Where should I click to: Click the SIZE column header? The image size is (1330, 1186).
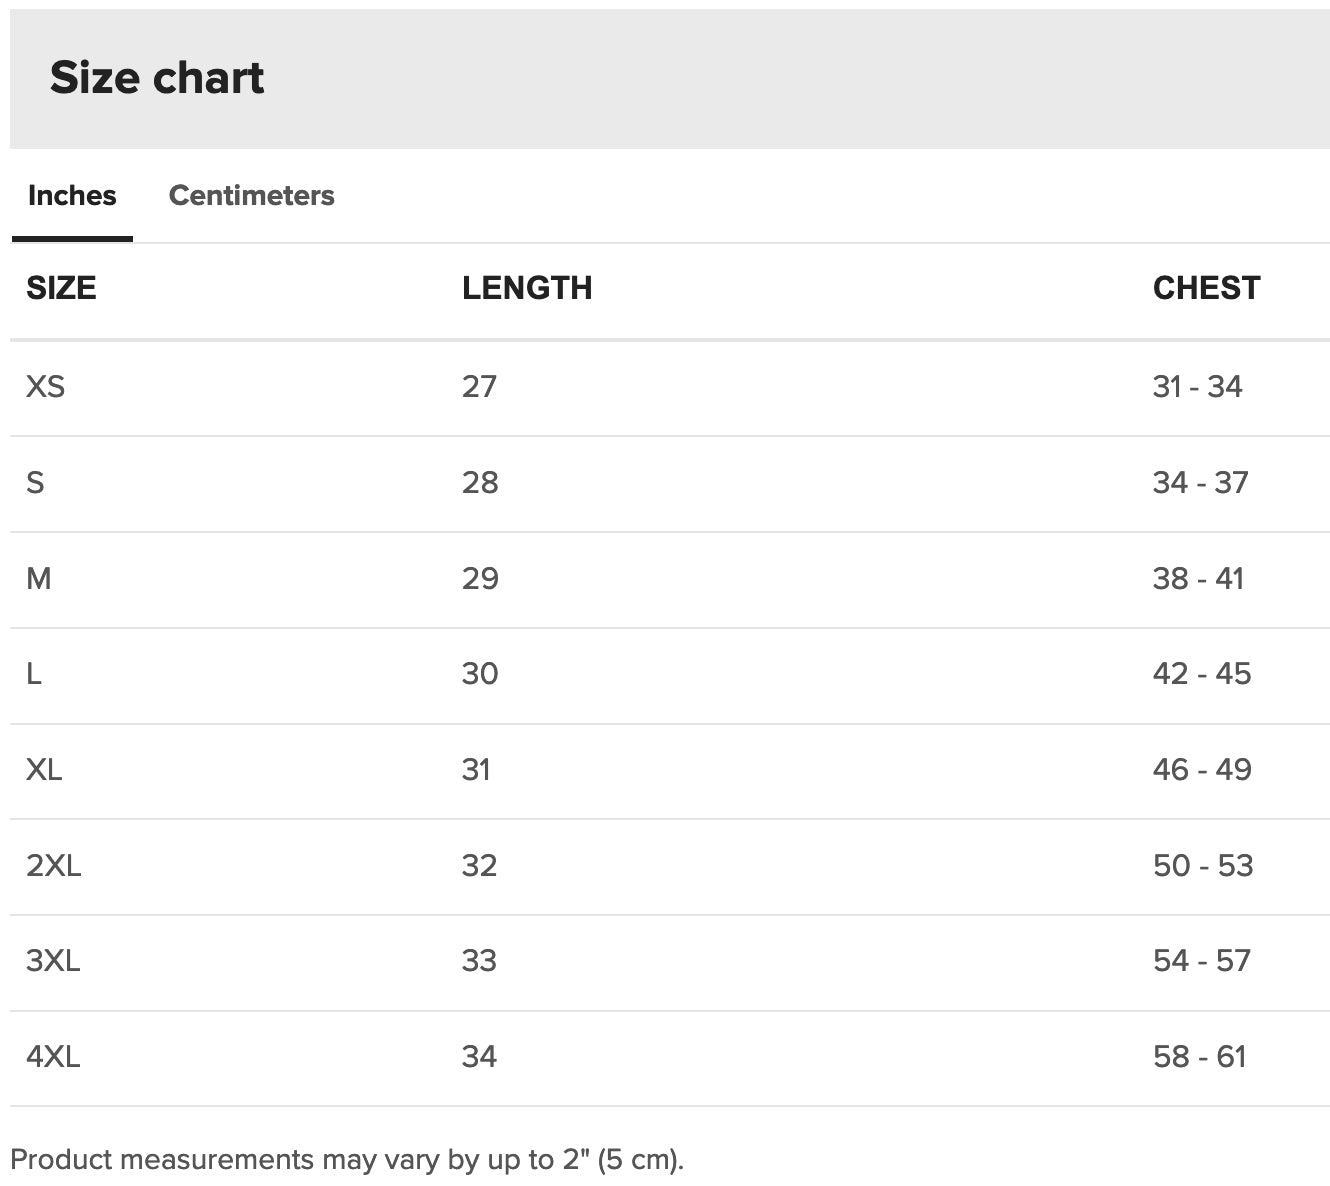[61, 288]
